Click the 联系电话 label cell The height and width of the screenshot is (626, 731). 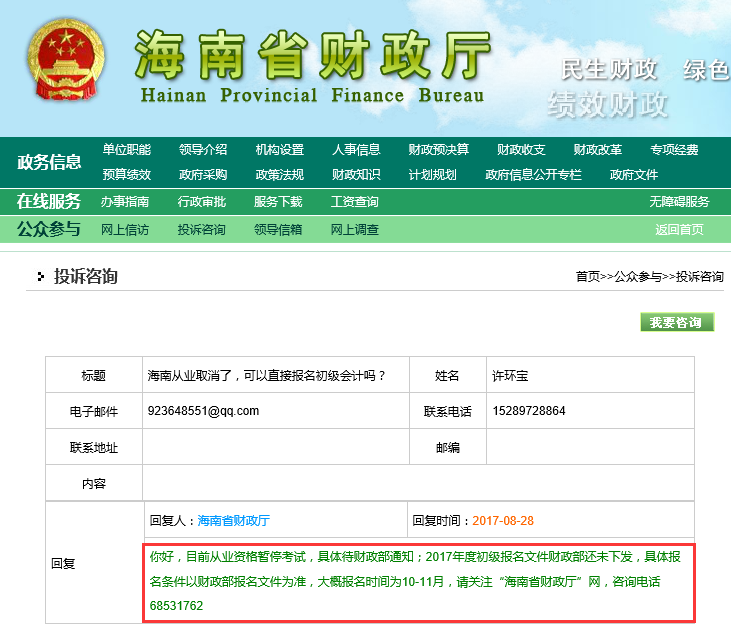[x=448, y=411]
